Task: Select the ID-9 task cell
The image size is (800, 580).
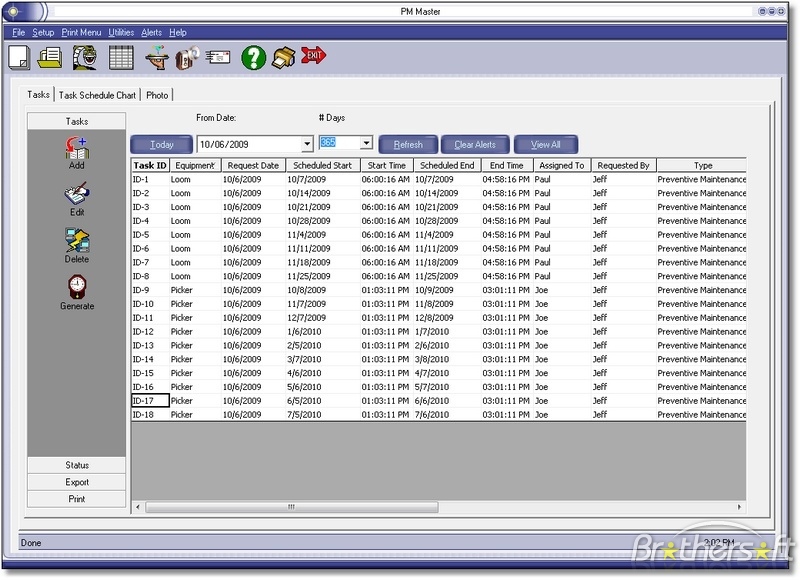Action: click(x=150, y=290)
